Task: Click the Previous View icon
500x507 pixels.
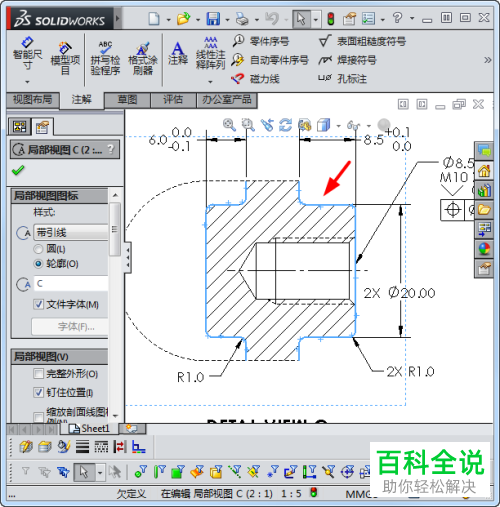Action: pyautogui.click(x=267, y=125)
